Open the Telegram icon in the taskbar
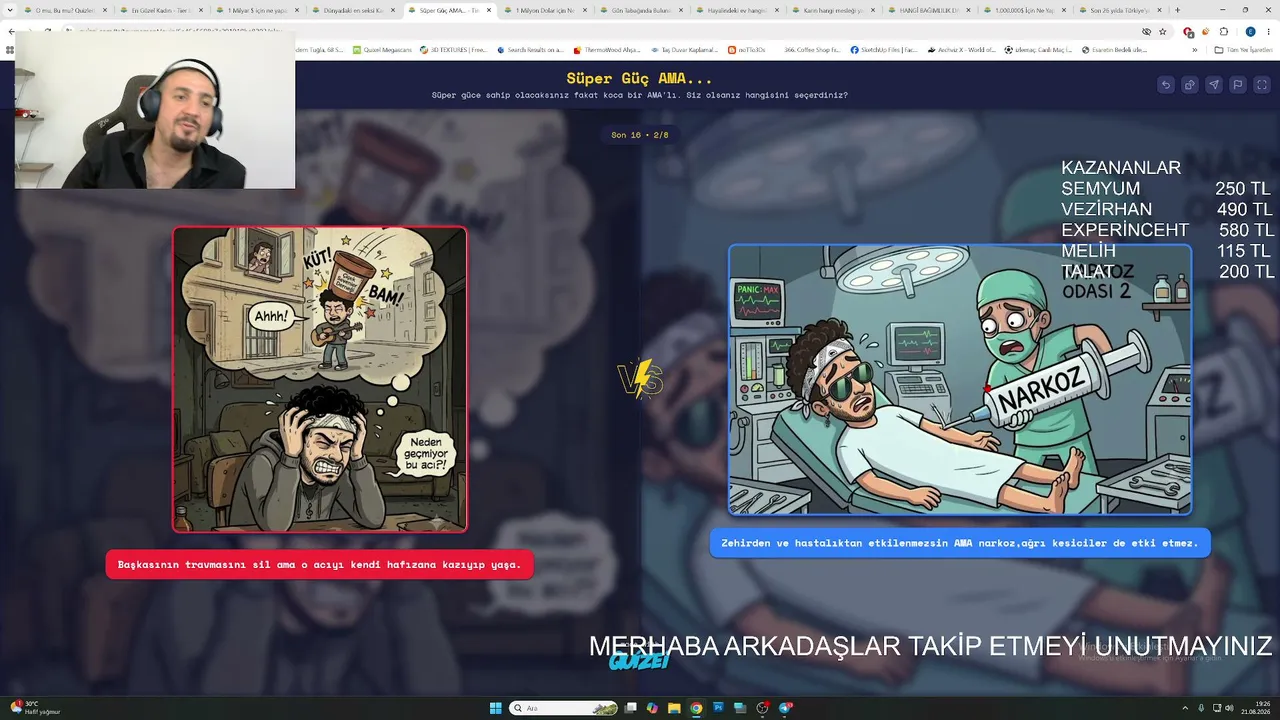 [x=785, y=708]
